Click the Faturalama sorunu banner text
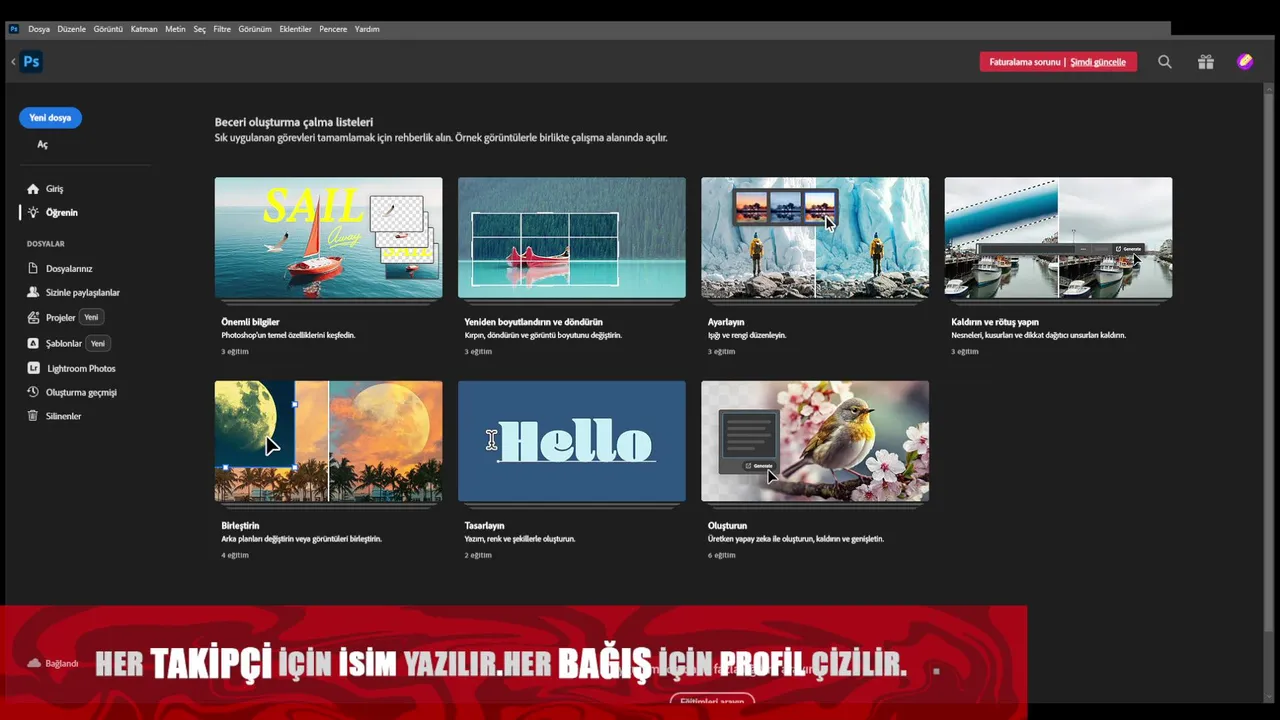 tap(1024, 62)
